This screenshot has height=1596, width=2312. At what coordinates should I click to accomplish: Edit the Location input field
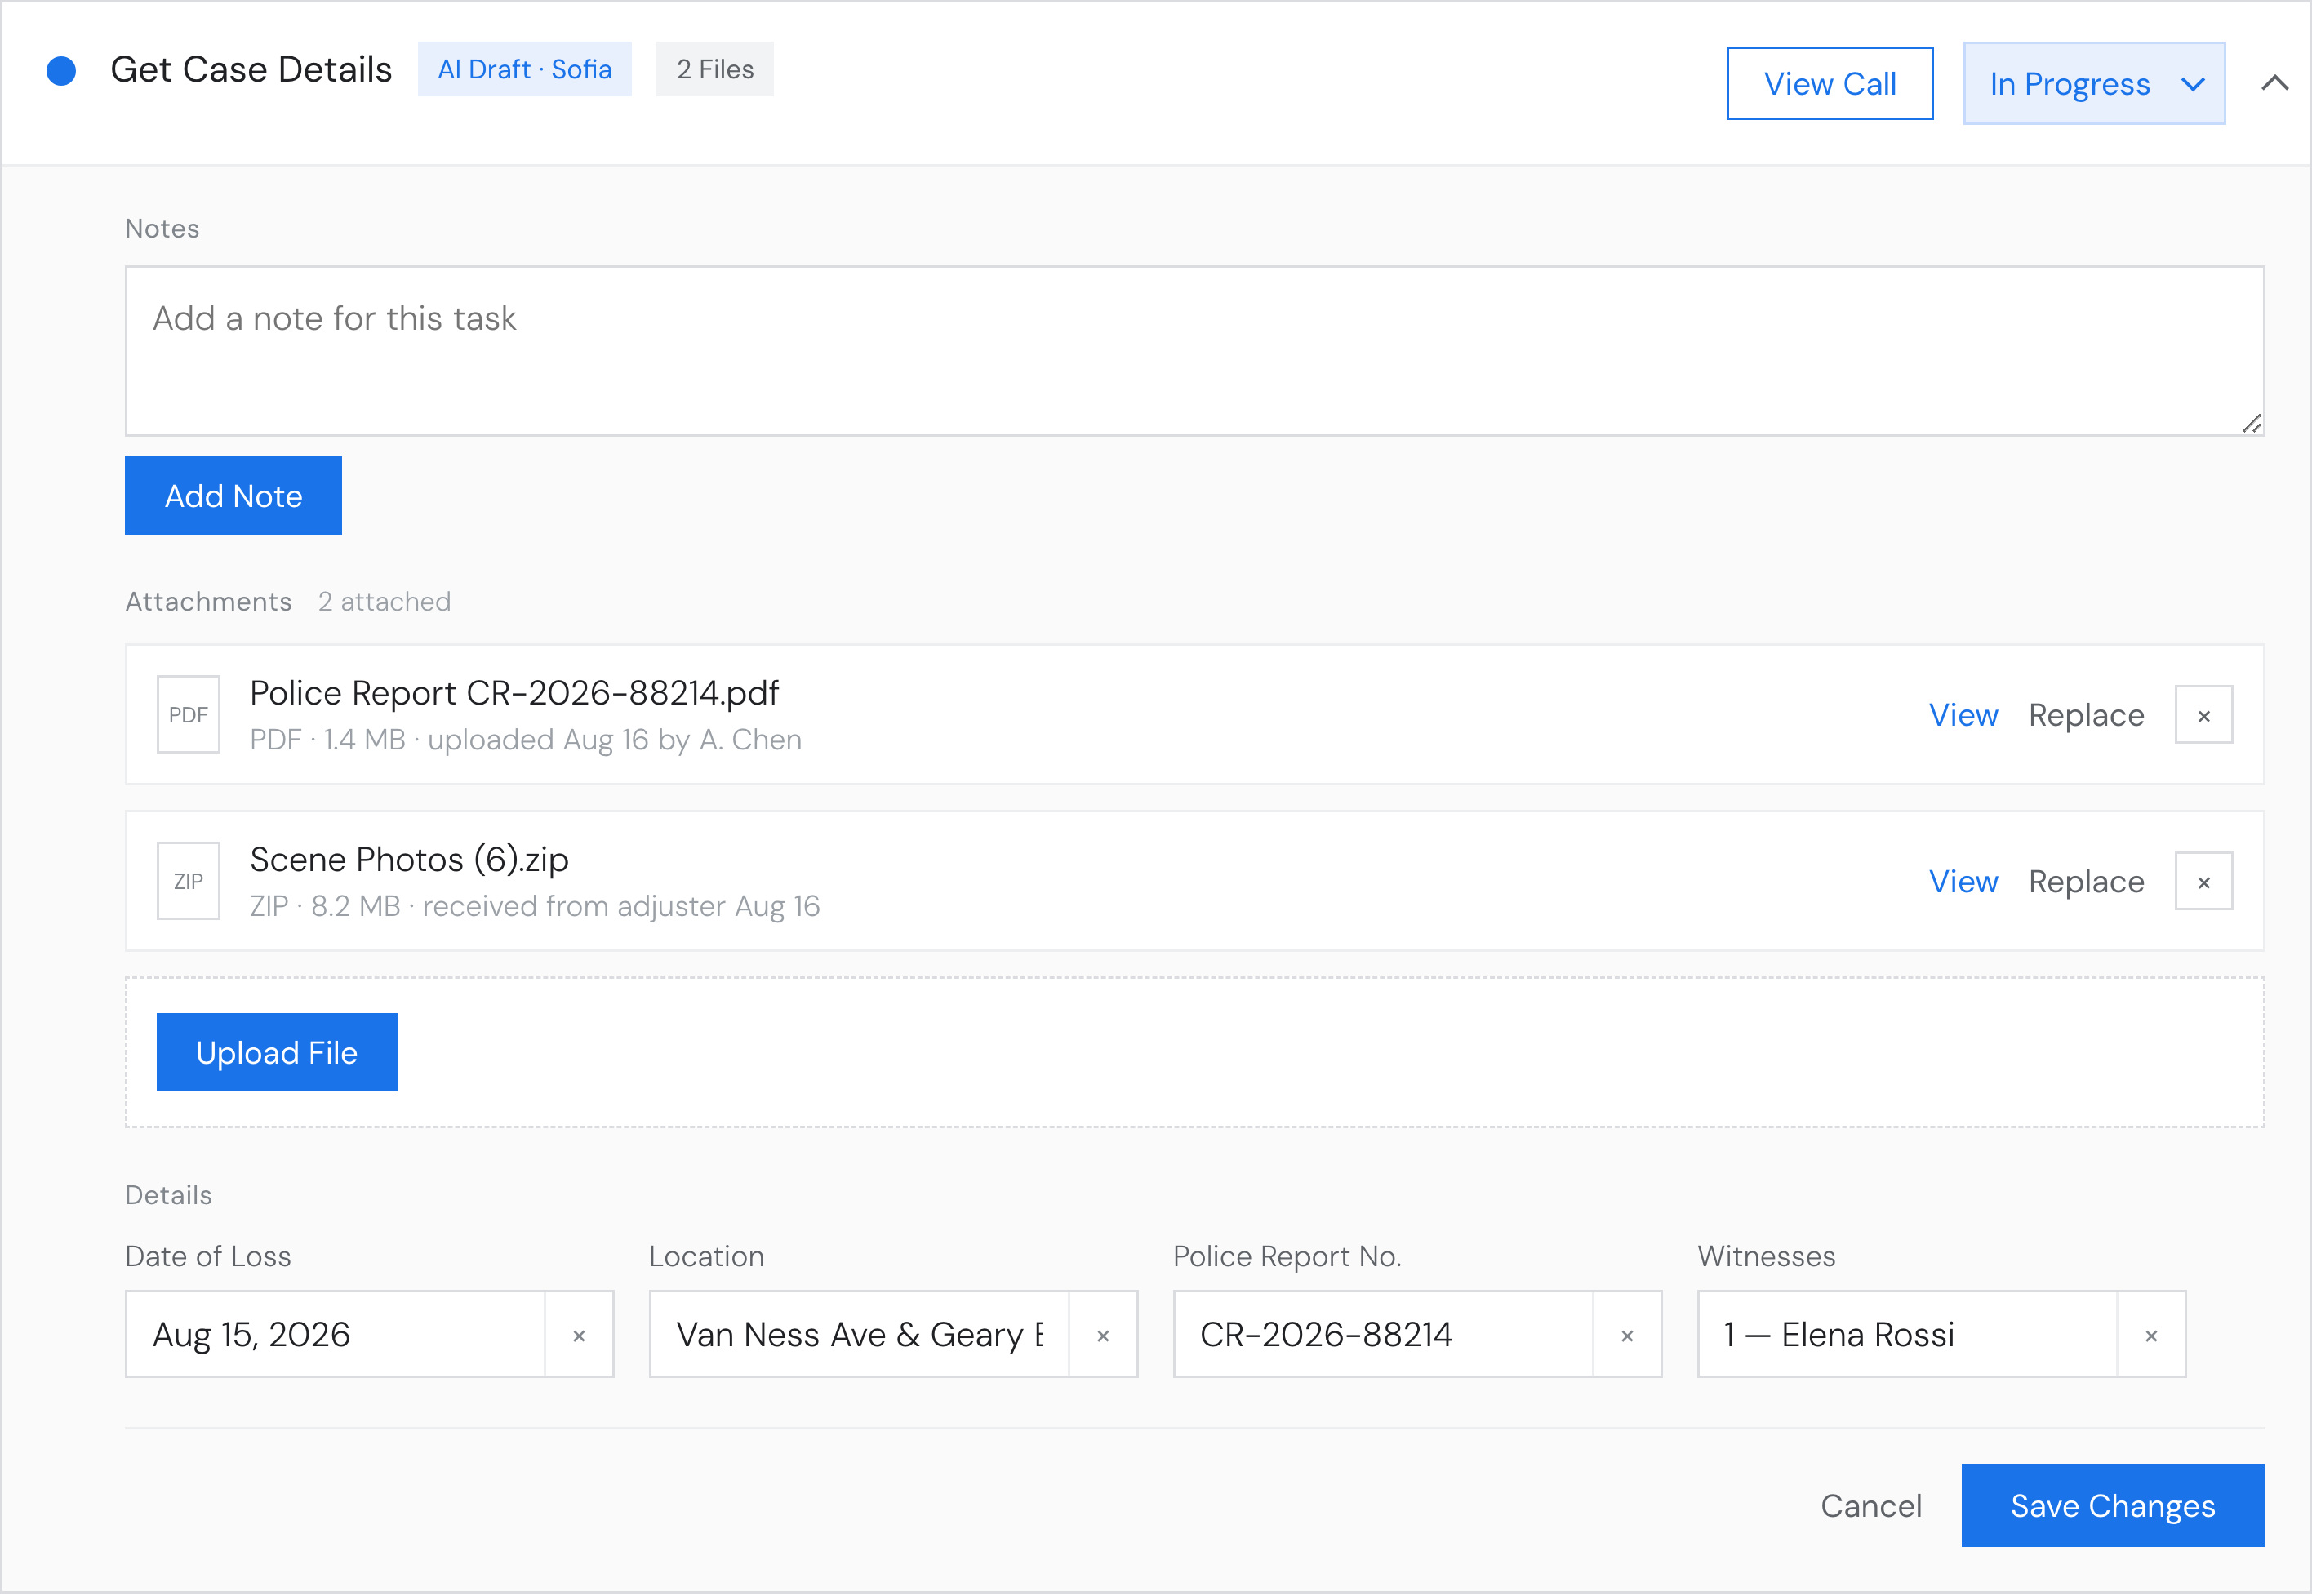click(x=860, y=1335)
